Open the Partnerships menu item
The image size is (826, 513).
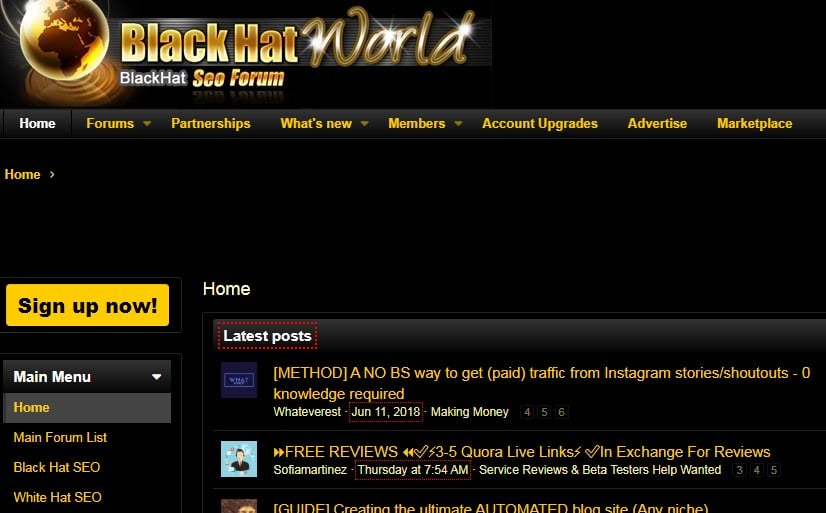211,123
